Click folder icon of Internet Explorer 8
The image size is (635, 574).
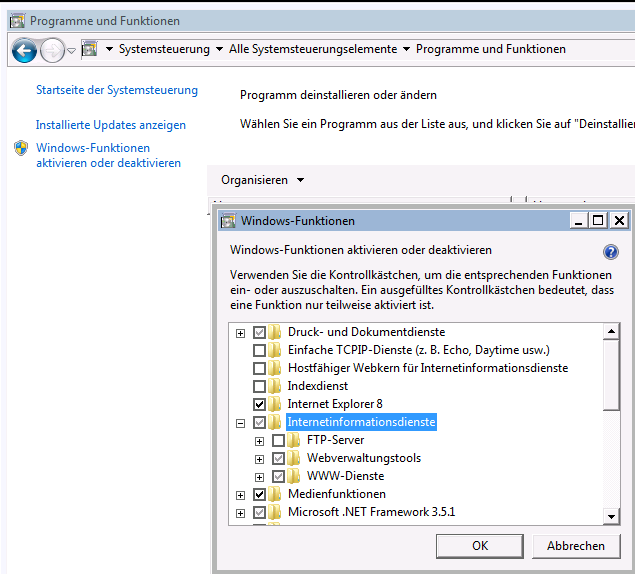pos(275,404)
